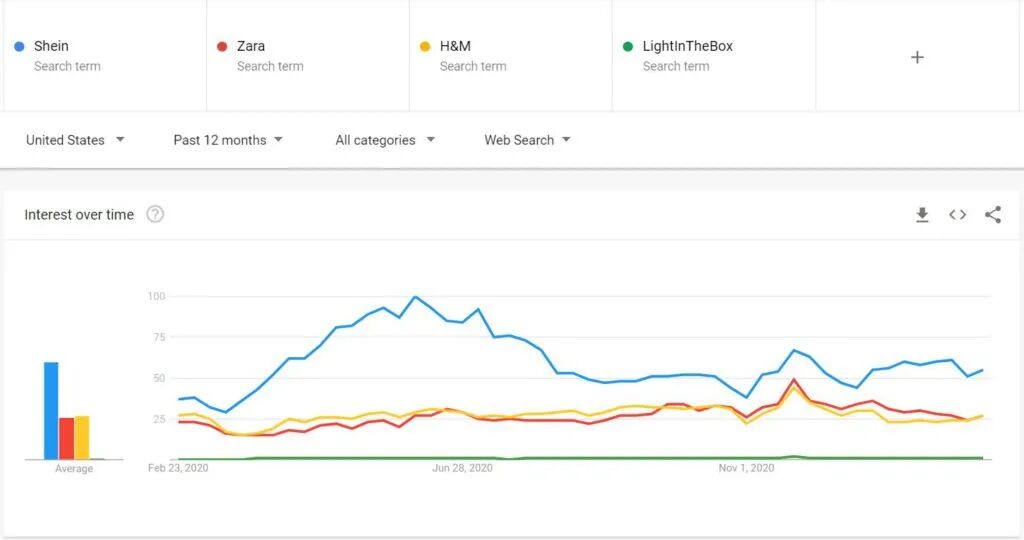
Task: Click the yellow dot beside H&M
Action: point(425,46)
